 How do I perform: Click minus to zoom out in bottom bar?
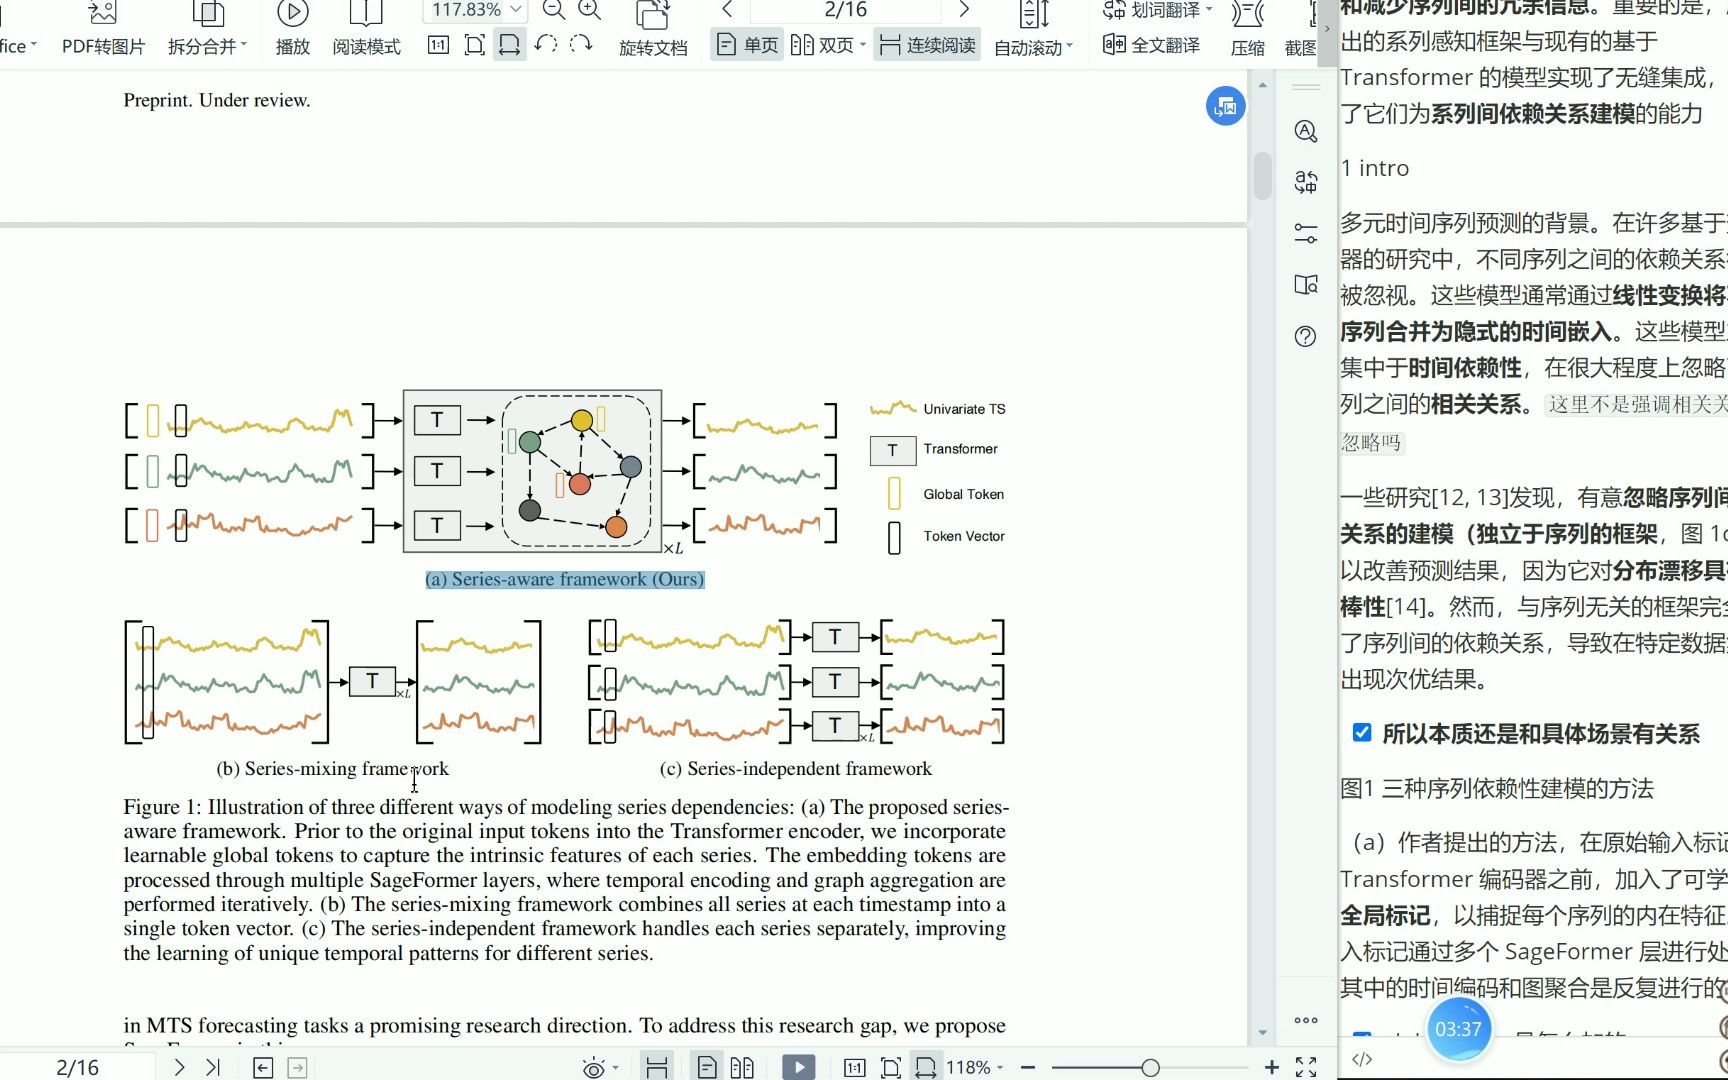coord(1028,1067)
